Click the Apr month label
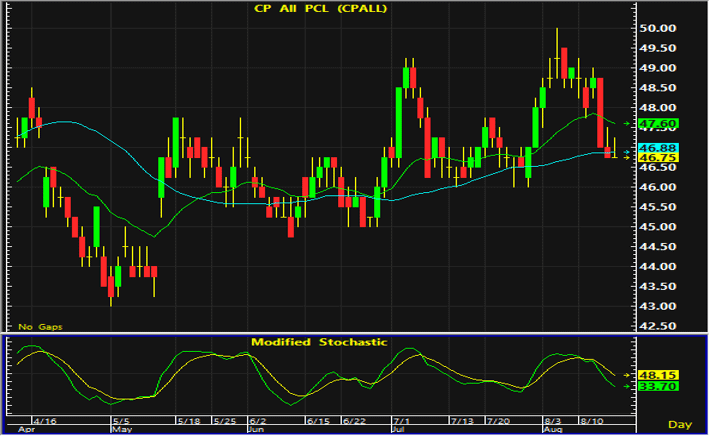This screenshot has width=710, height=436. coord(26,429)
